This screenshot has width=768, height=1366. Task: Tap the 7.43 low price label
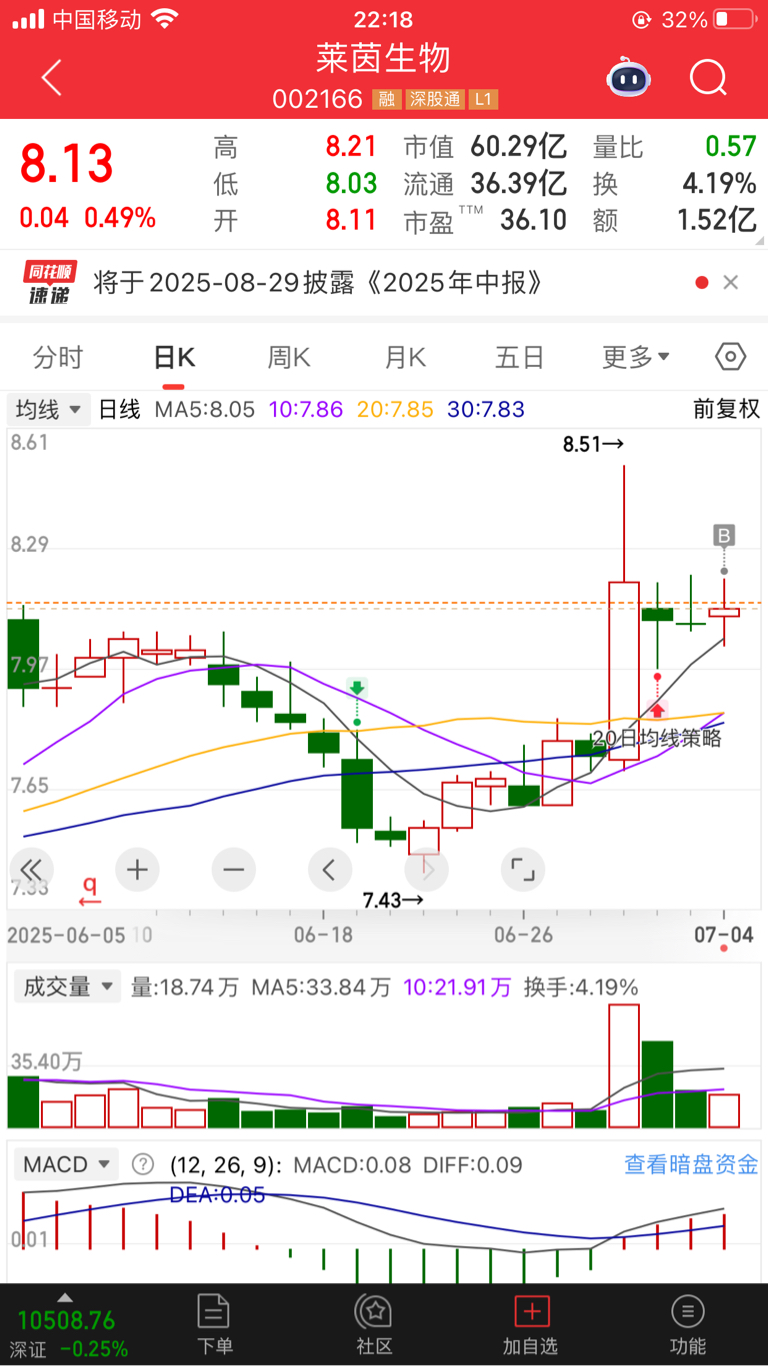[x=392, y=900]
